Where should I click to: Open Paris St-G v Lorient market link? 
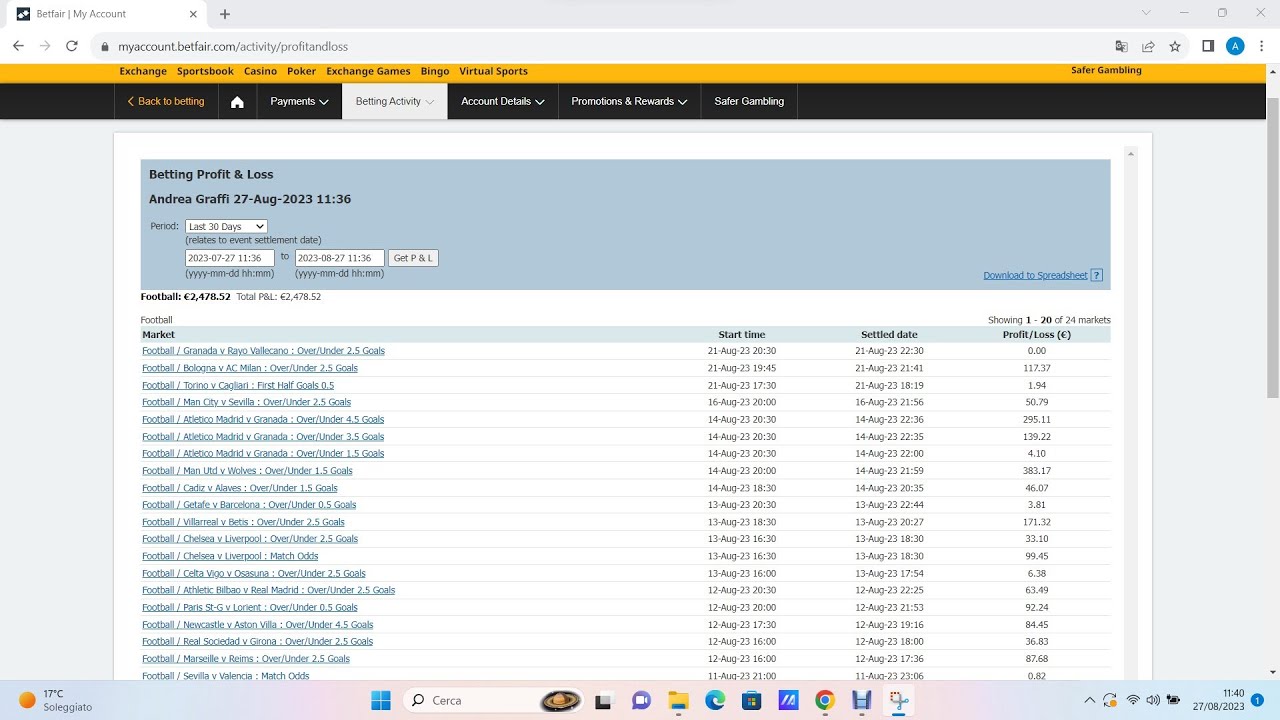[250, 607]
